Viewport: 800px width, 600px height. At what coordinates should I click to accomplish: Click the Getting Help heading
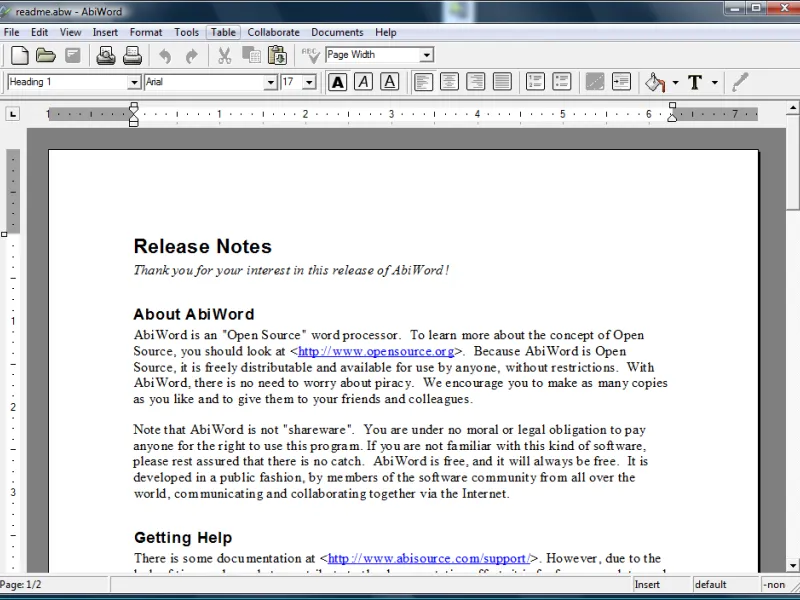[183, 538]
